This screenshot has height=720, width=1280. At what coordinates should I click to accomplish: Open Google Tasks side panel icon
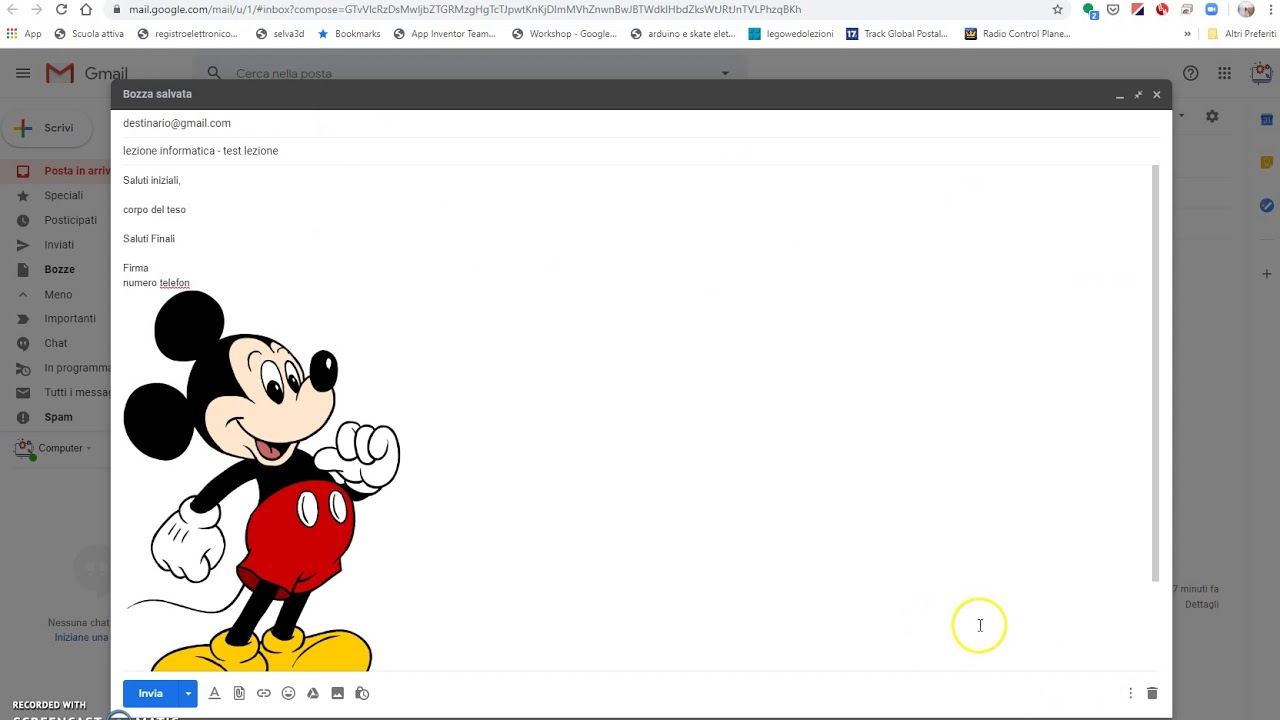(x=1266, y=205)
